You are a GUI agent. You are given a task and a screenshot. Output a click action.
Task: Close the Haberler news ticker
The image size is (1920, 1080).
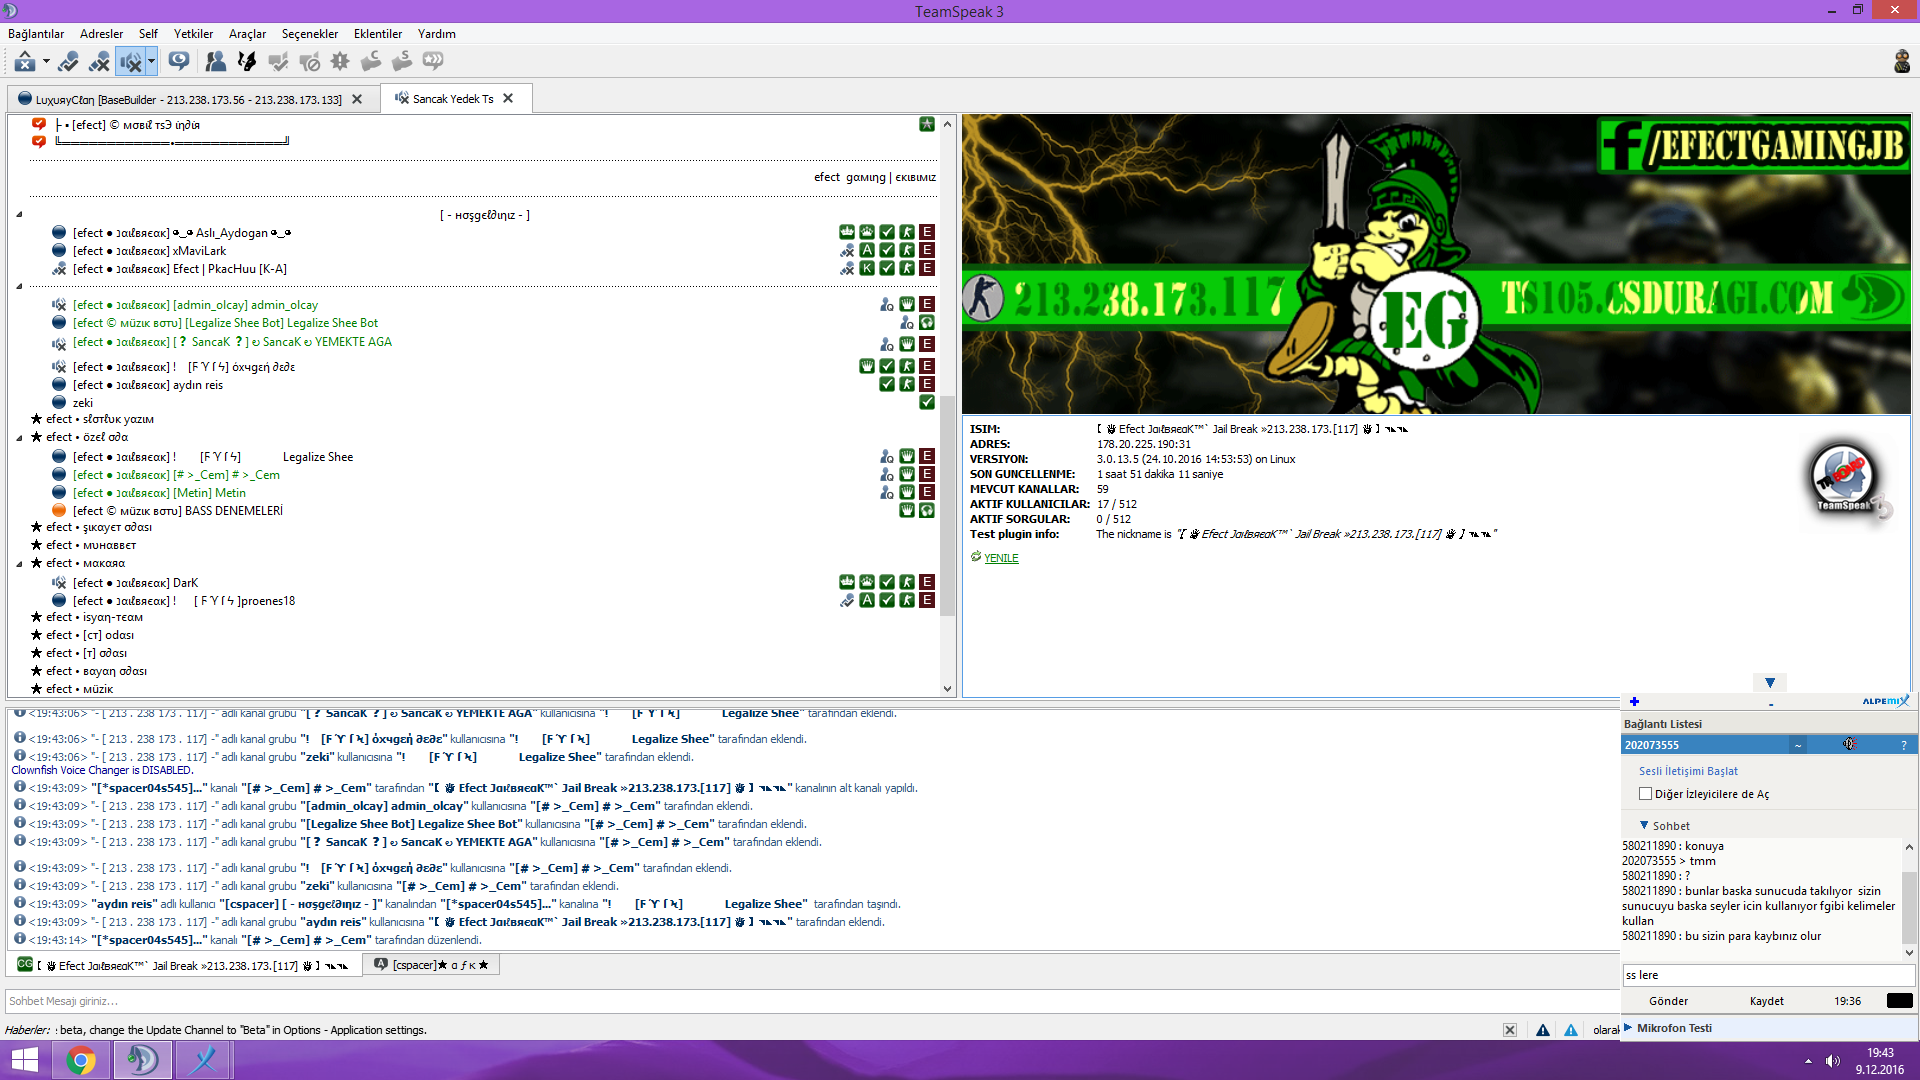pos(1510,1030)
